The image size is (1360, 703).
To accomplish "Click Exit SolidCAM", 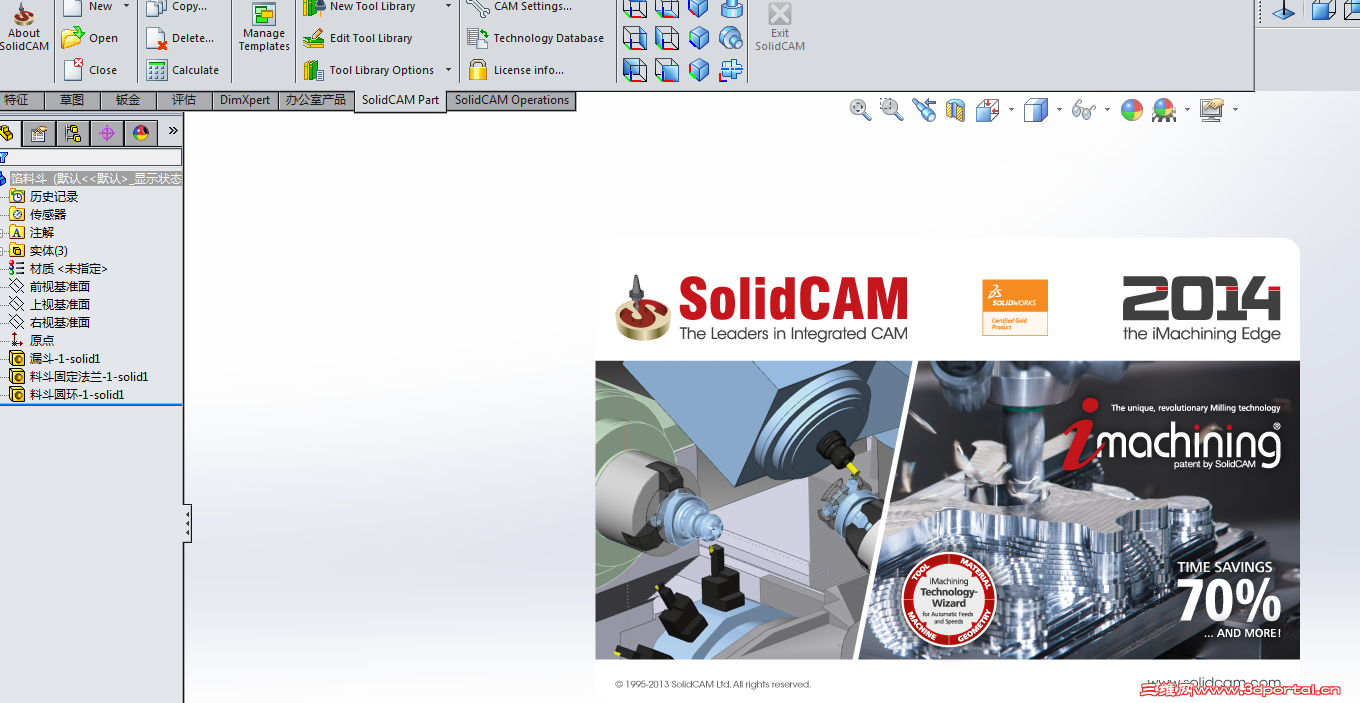I will (x=780, y=28).
